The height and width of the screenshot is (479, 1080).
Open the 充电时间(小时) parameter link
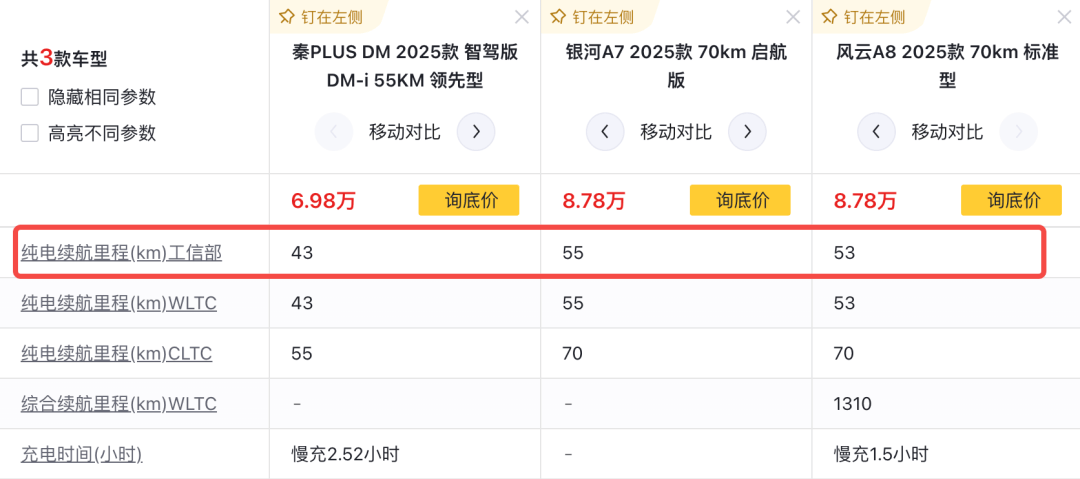81,454
